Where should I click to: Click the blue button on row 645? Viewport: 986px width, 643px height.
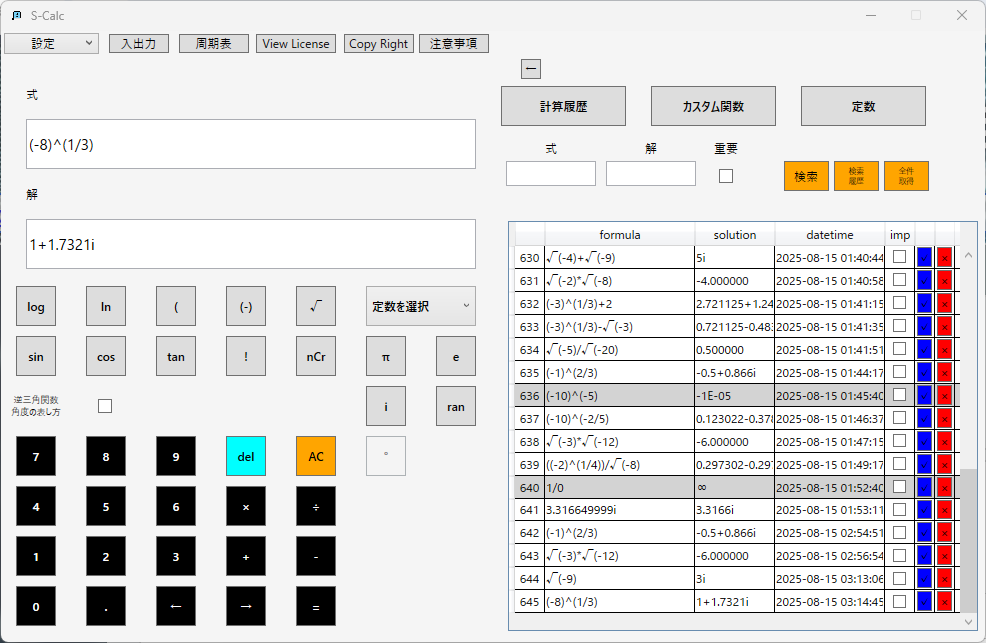(x=924, y=602)
